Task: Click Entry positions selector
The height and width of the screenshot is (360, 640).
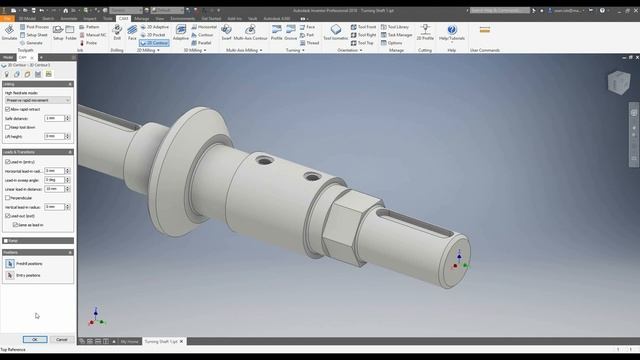Action: click(x=10, y=276)
